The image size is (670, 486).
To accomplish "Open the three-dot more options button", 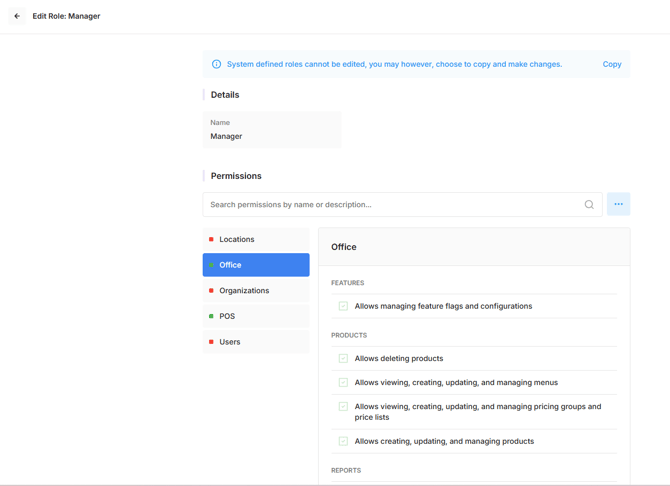I will pyautogui.click(x=618, y=204).
